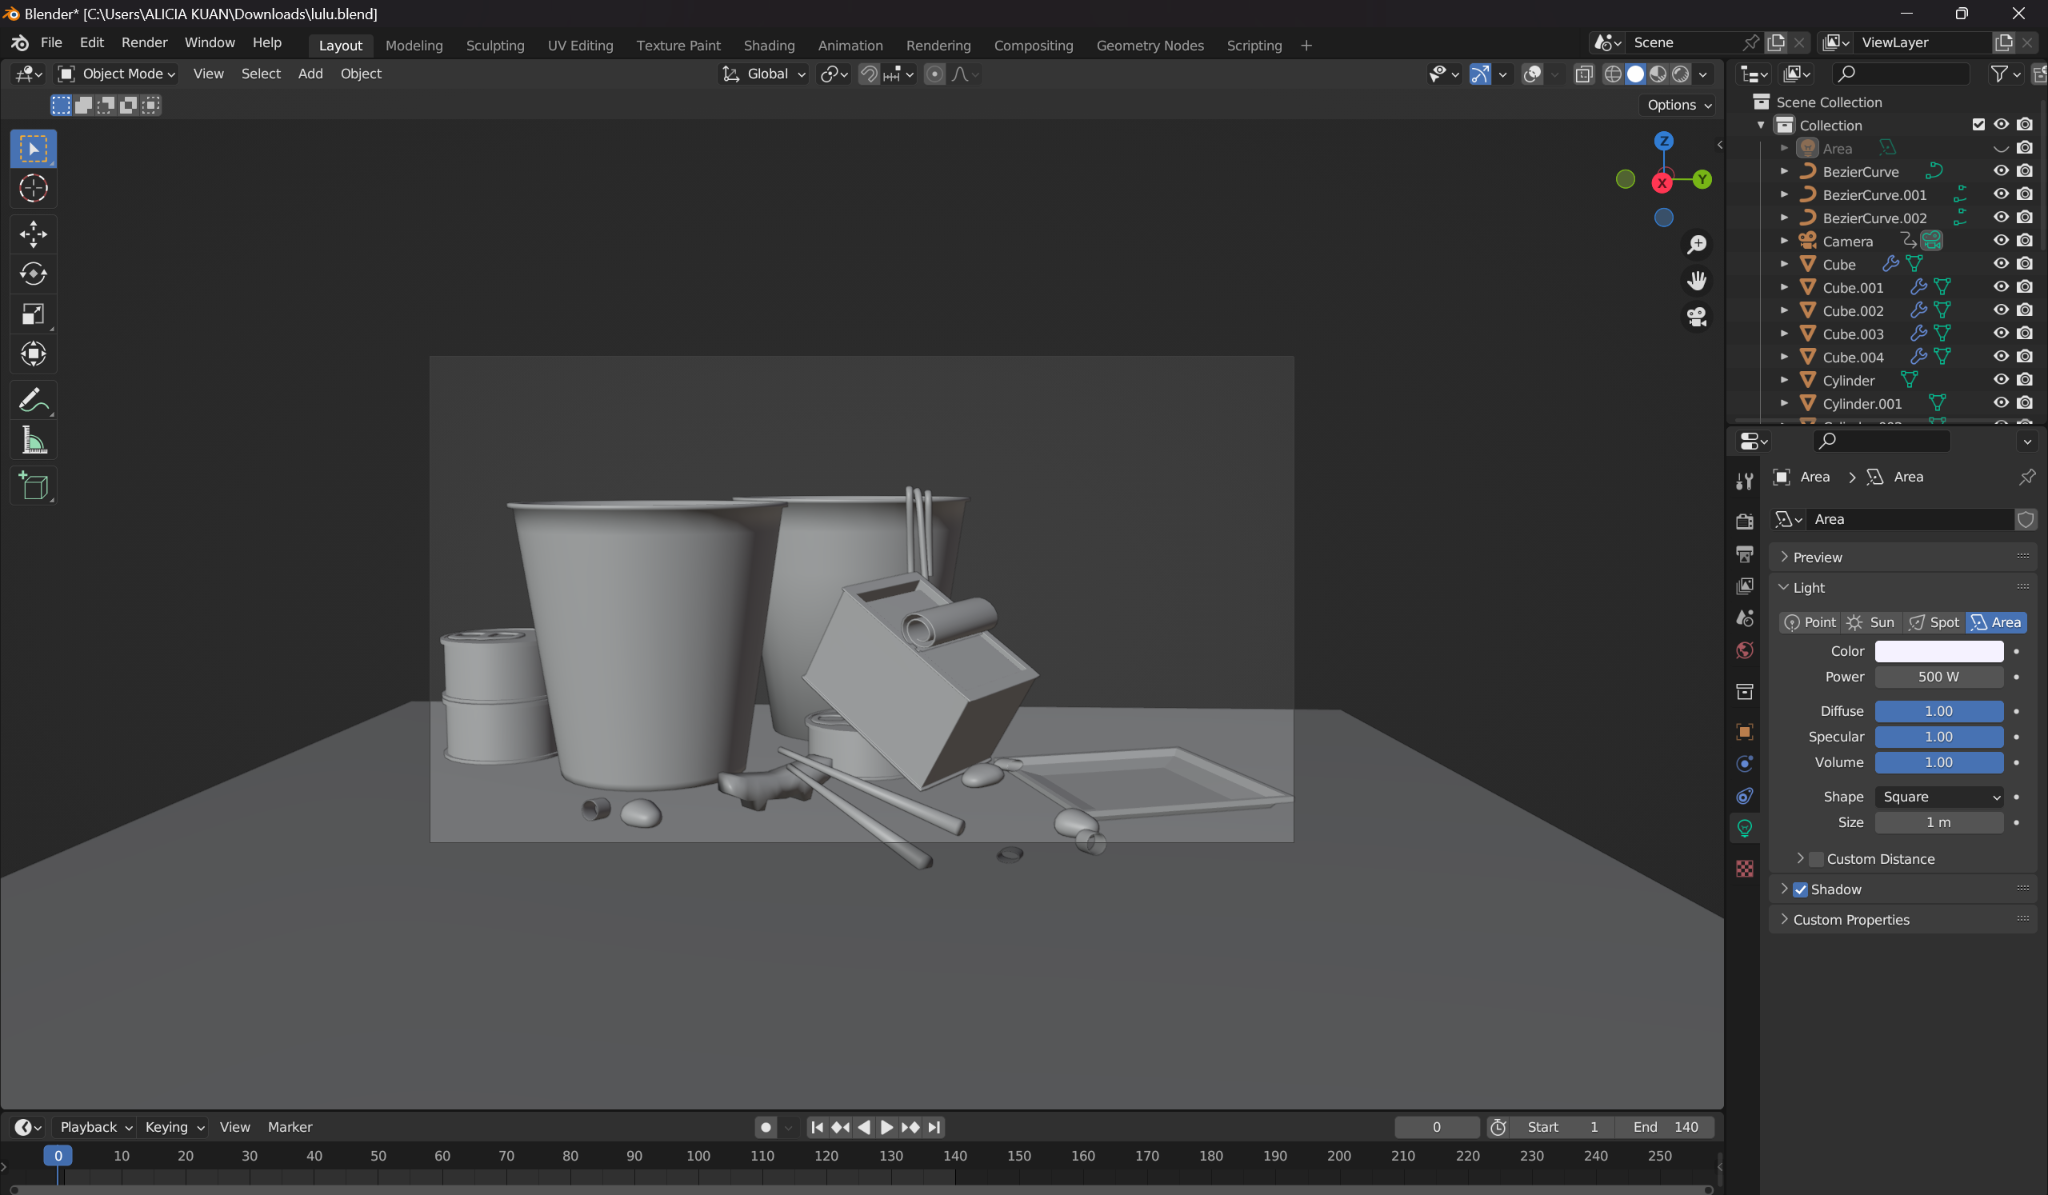Switch to rendered viewport shading

[1681, 74]
